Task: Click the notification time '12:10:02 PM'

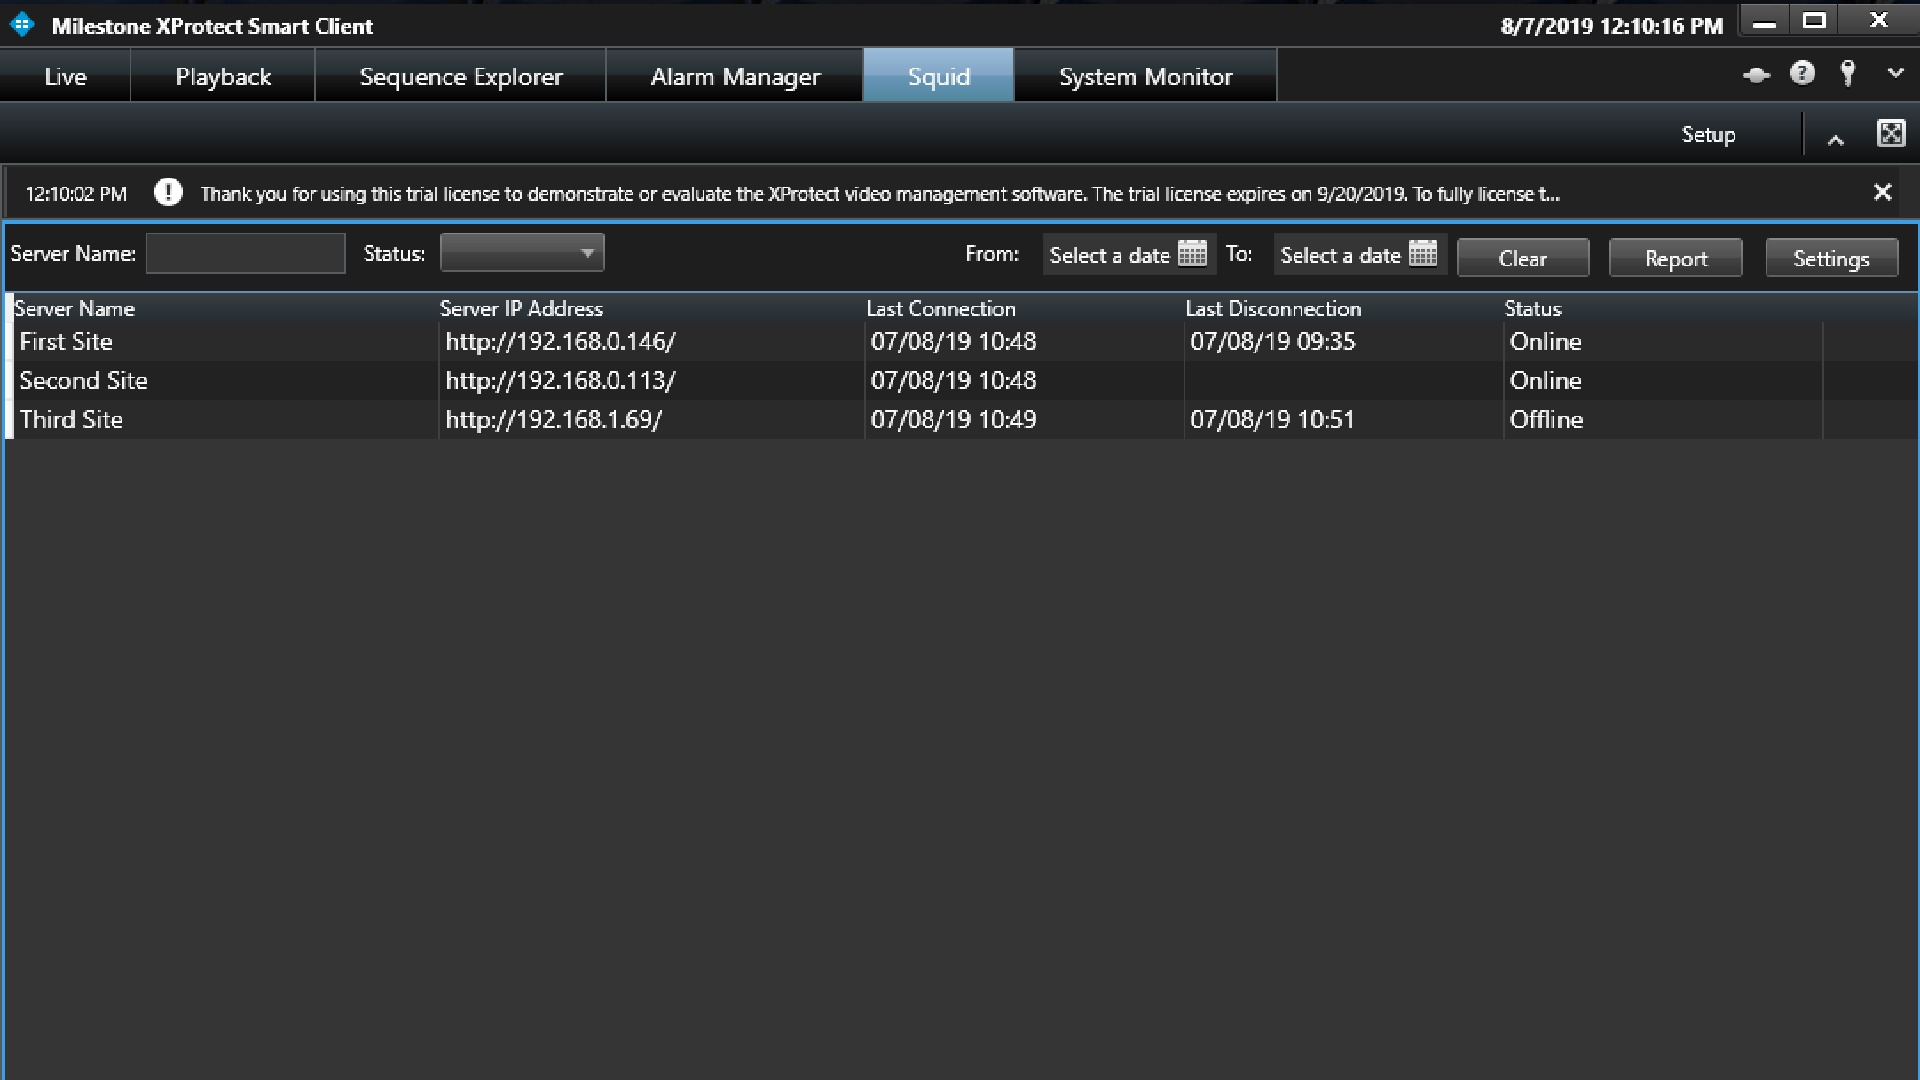Action: point(76,193)
